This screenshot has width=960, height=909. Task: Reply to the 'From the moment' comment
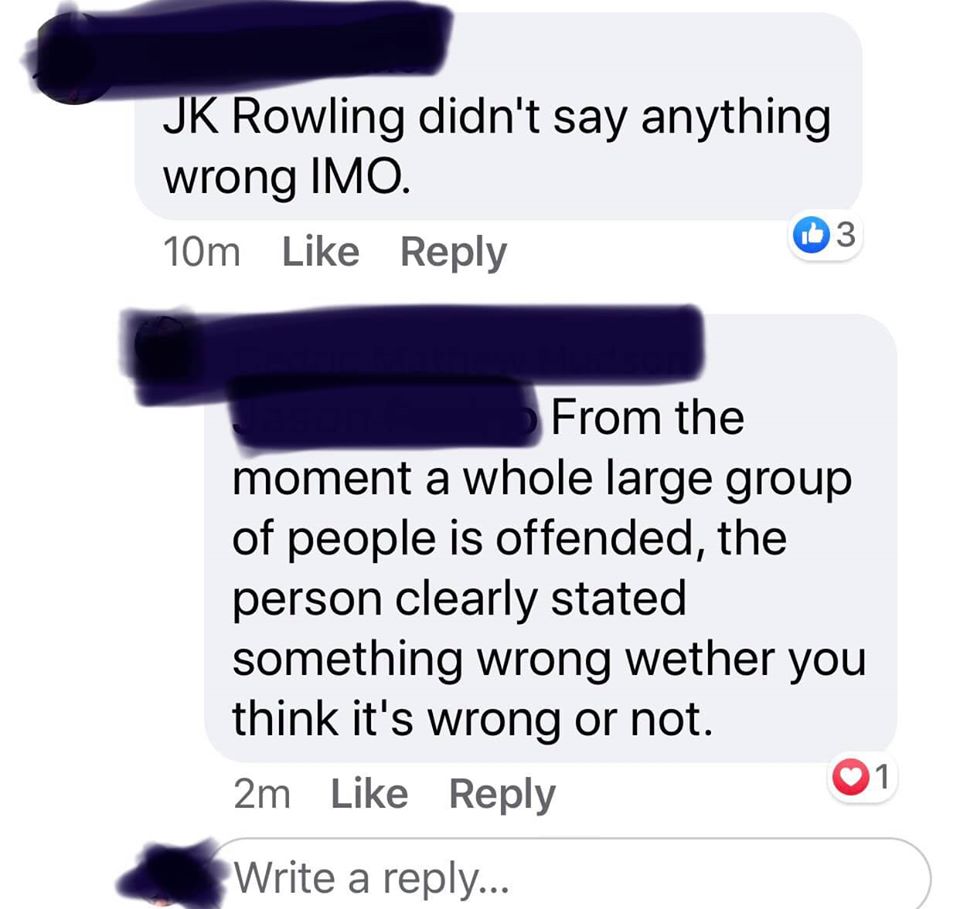[x=502, y=795]
